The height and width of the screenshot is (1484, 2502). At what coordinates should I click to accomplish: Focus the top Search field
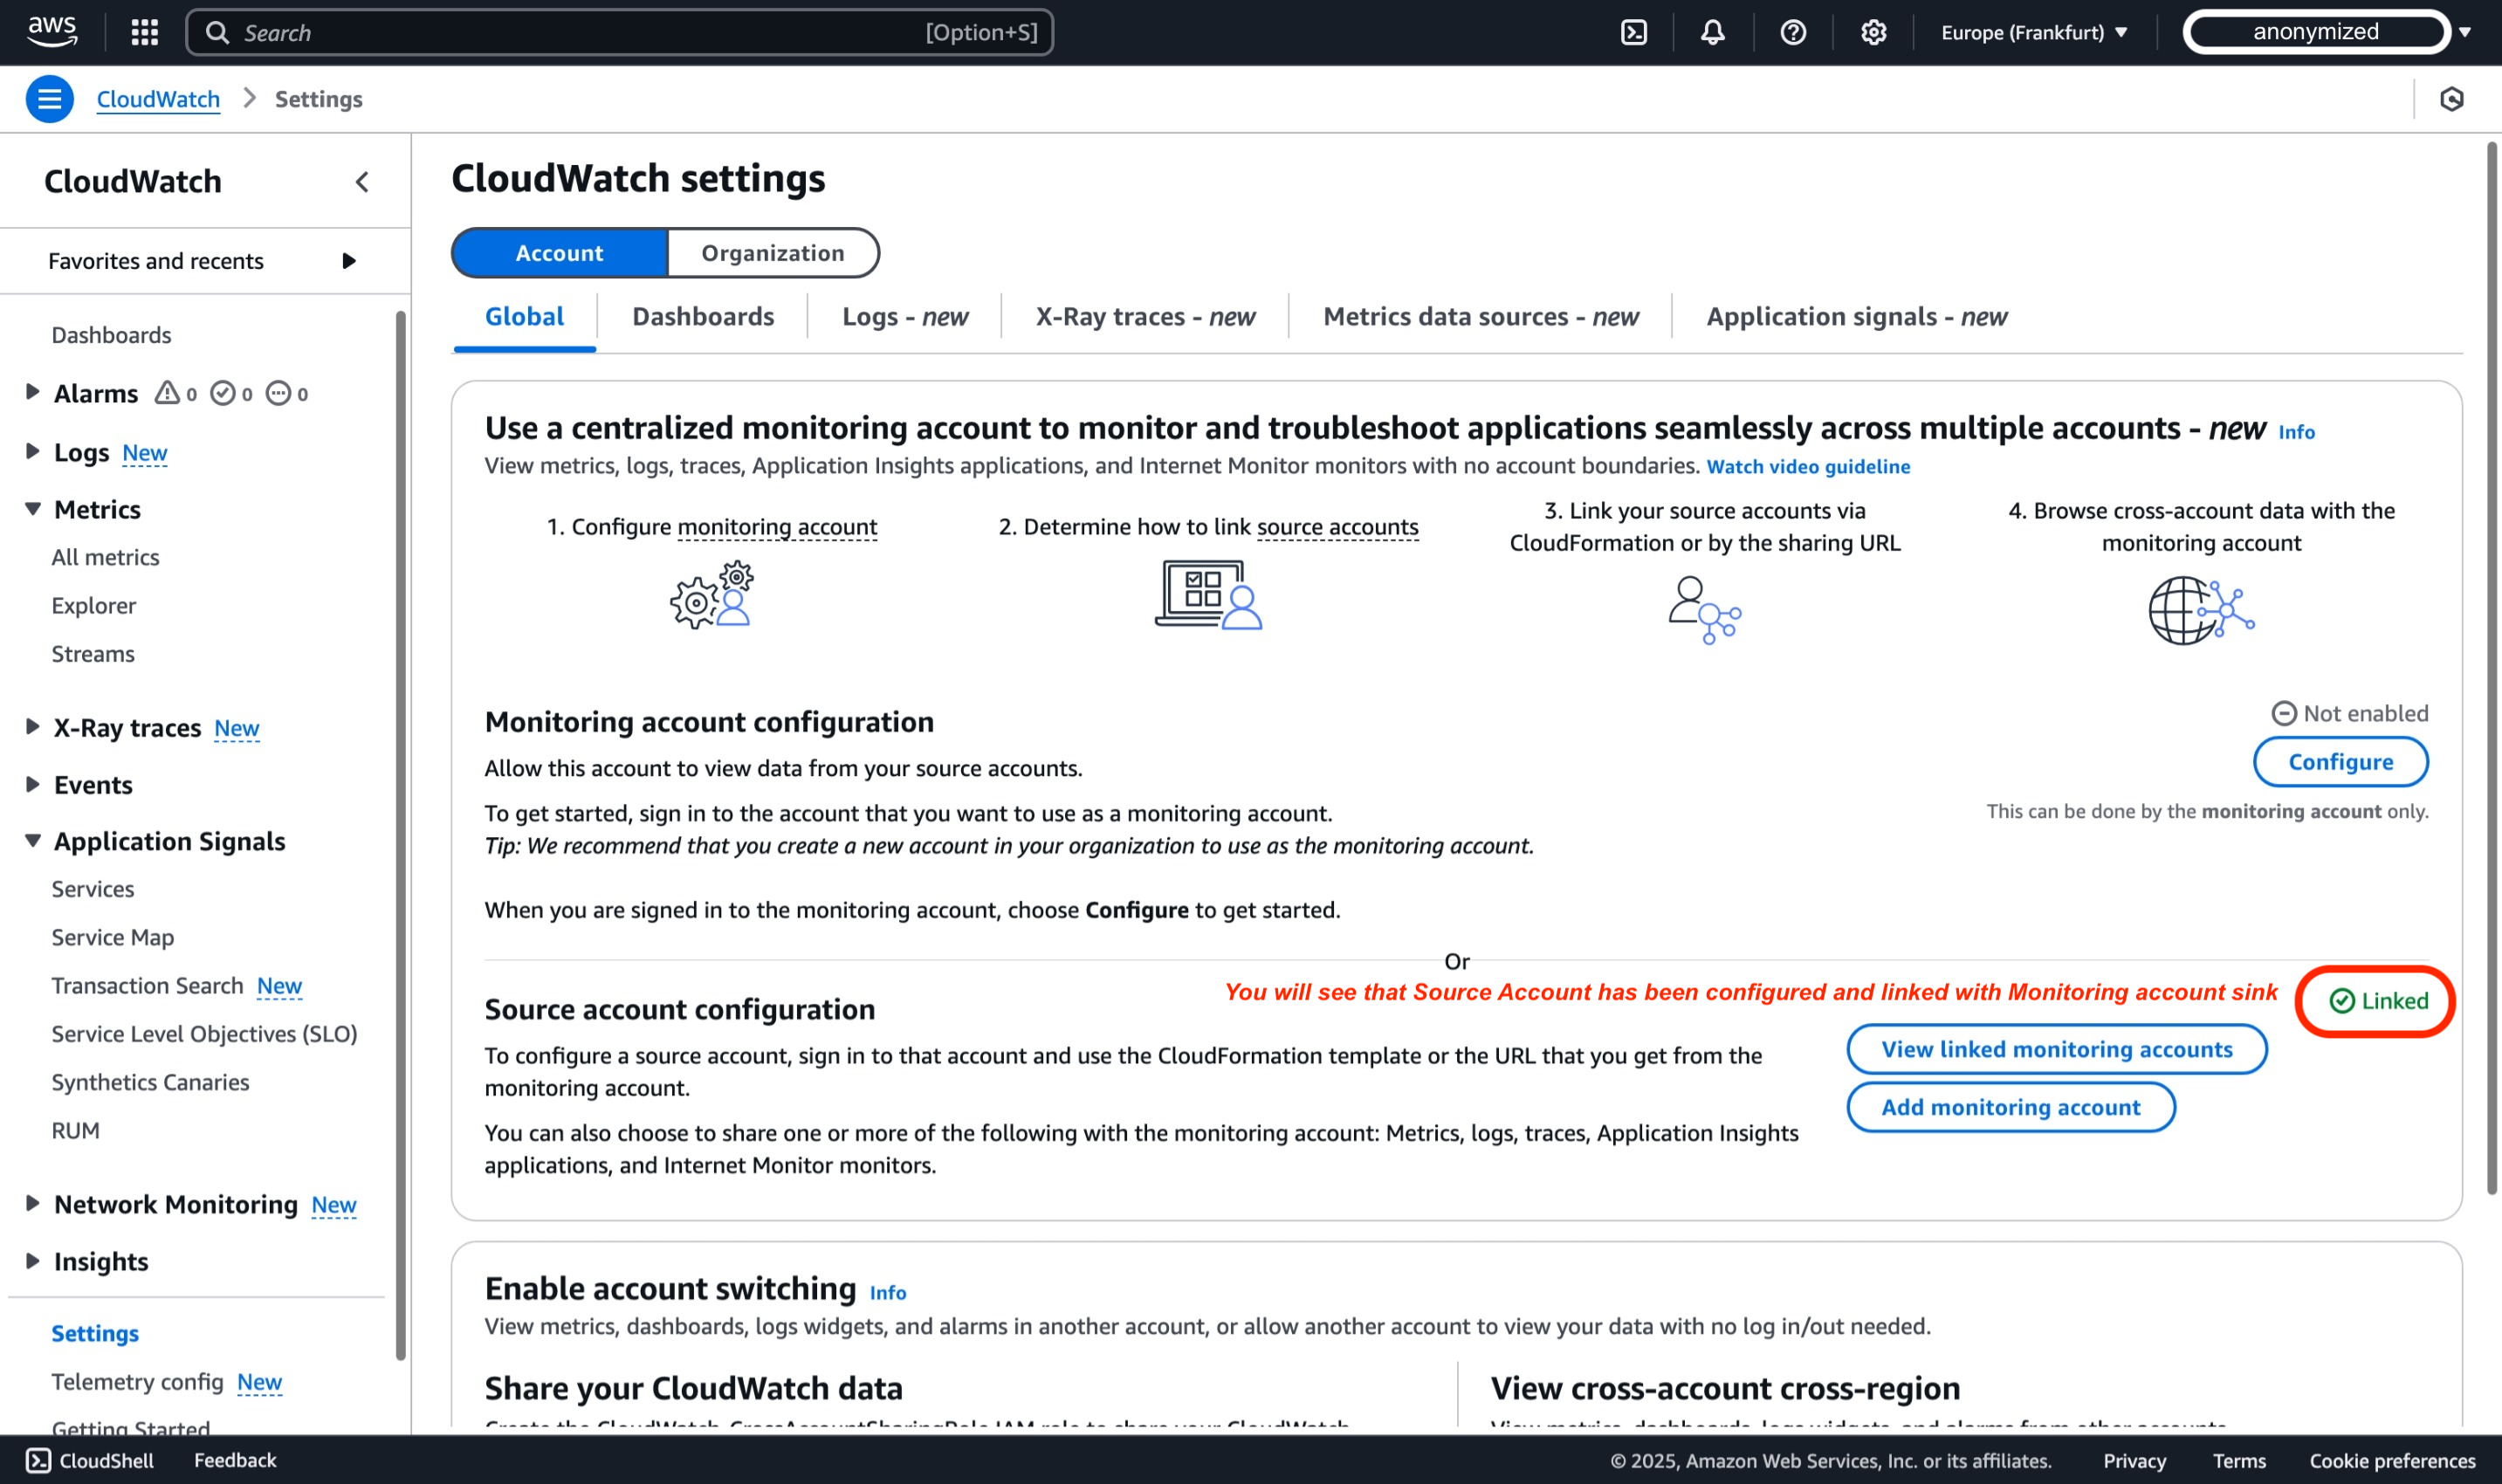point(620,32)
